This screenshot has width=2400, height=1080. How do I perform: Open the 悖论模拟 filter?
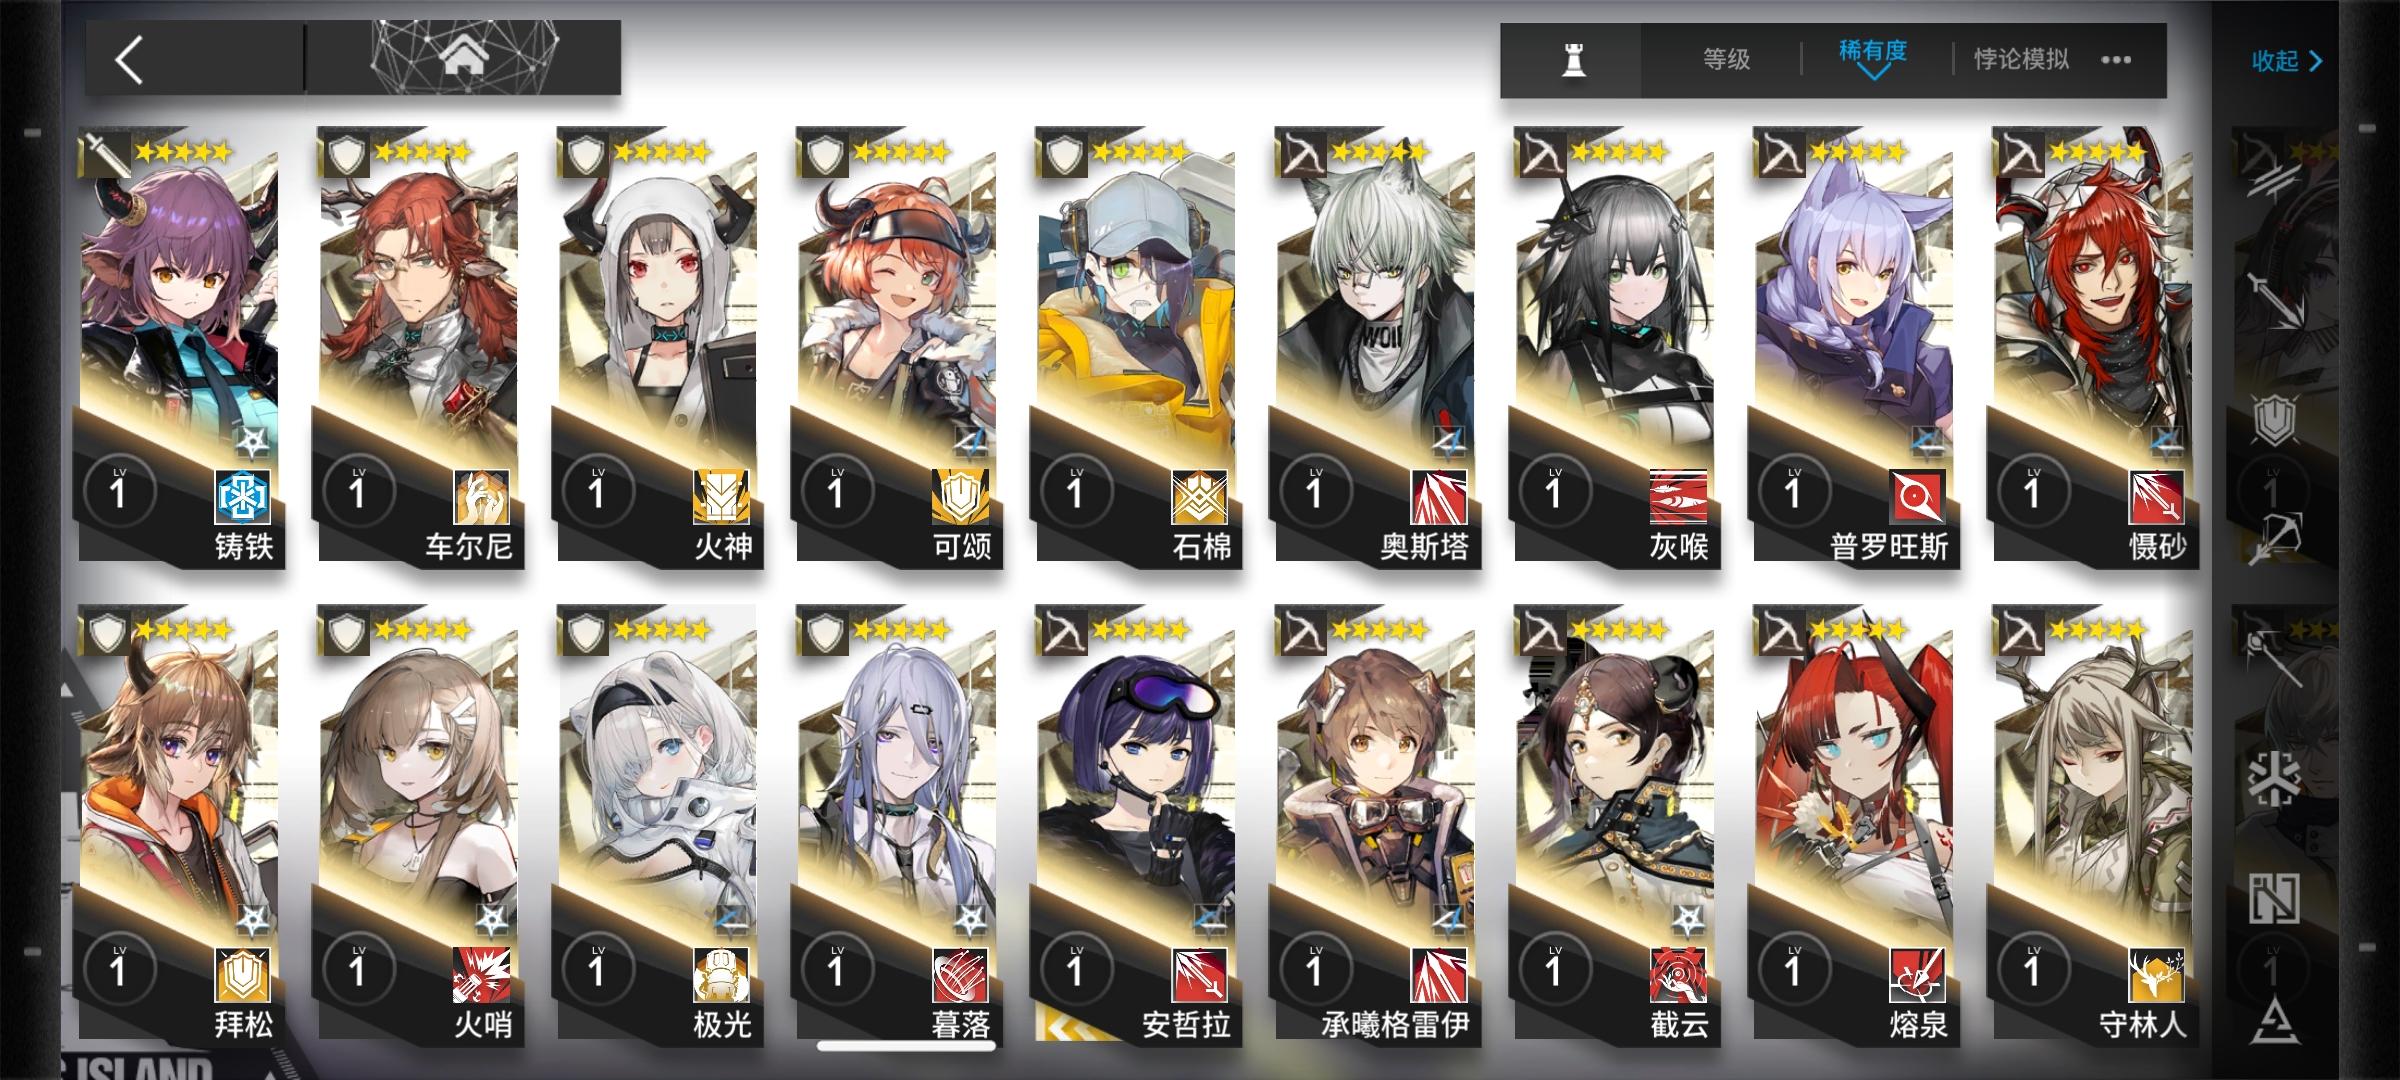[2021, 60]
